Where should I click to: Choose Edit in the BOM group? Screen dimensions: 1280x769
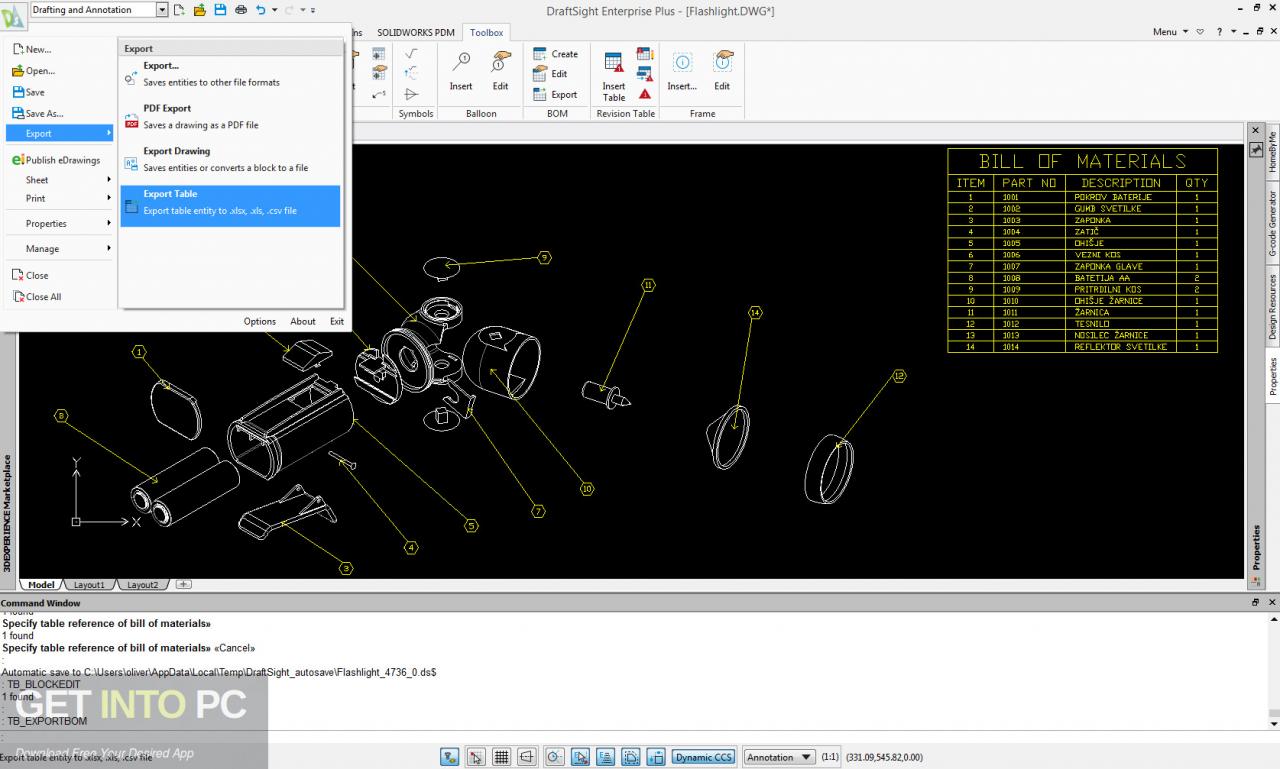550,74
